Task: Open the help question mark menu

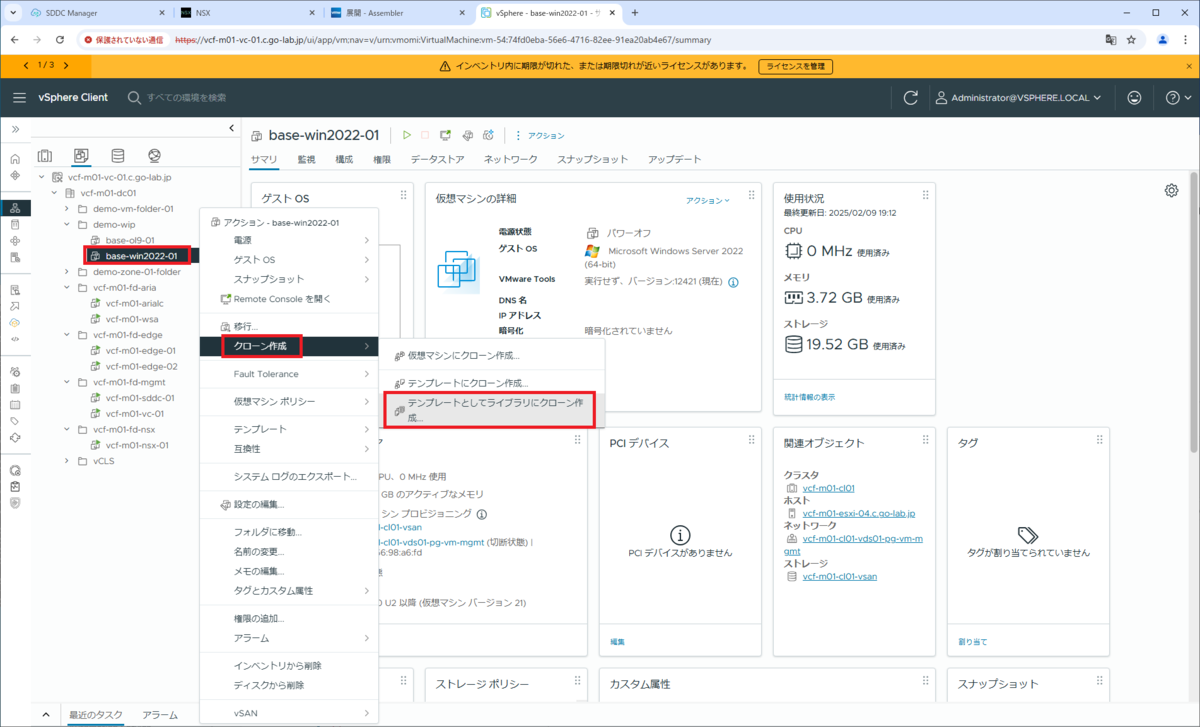Action: click(1178, 97)
